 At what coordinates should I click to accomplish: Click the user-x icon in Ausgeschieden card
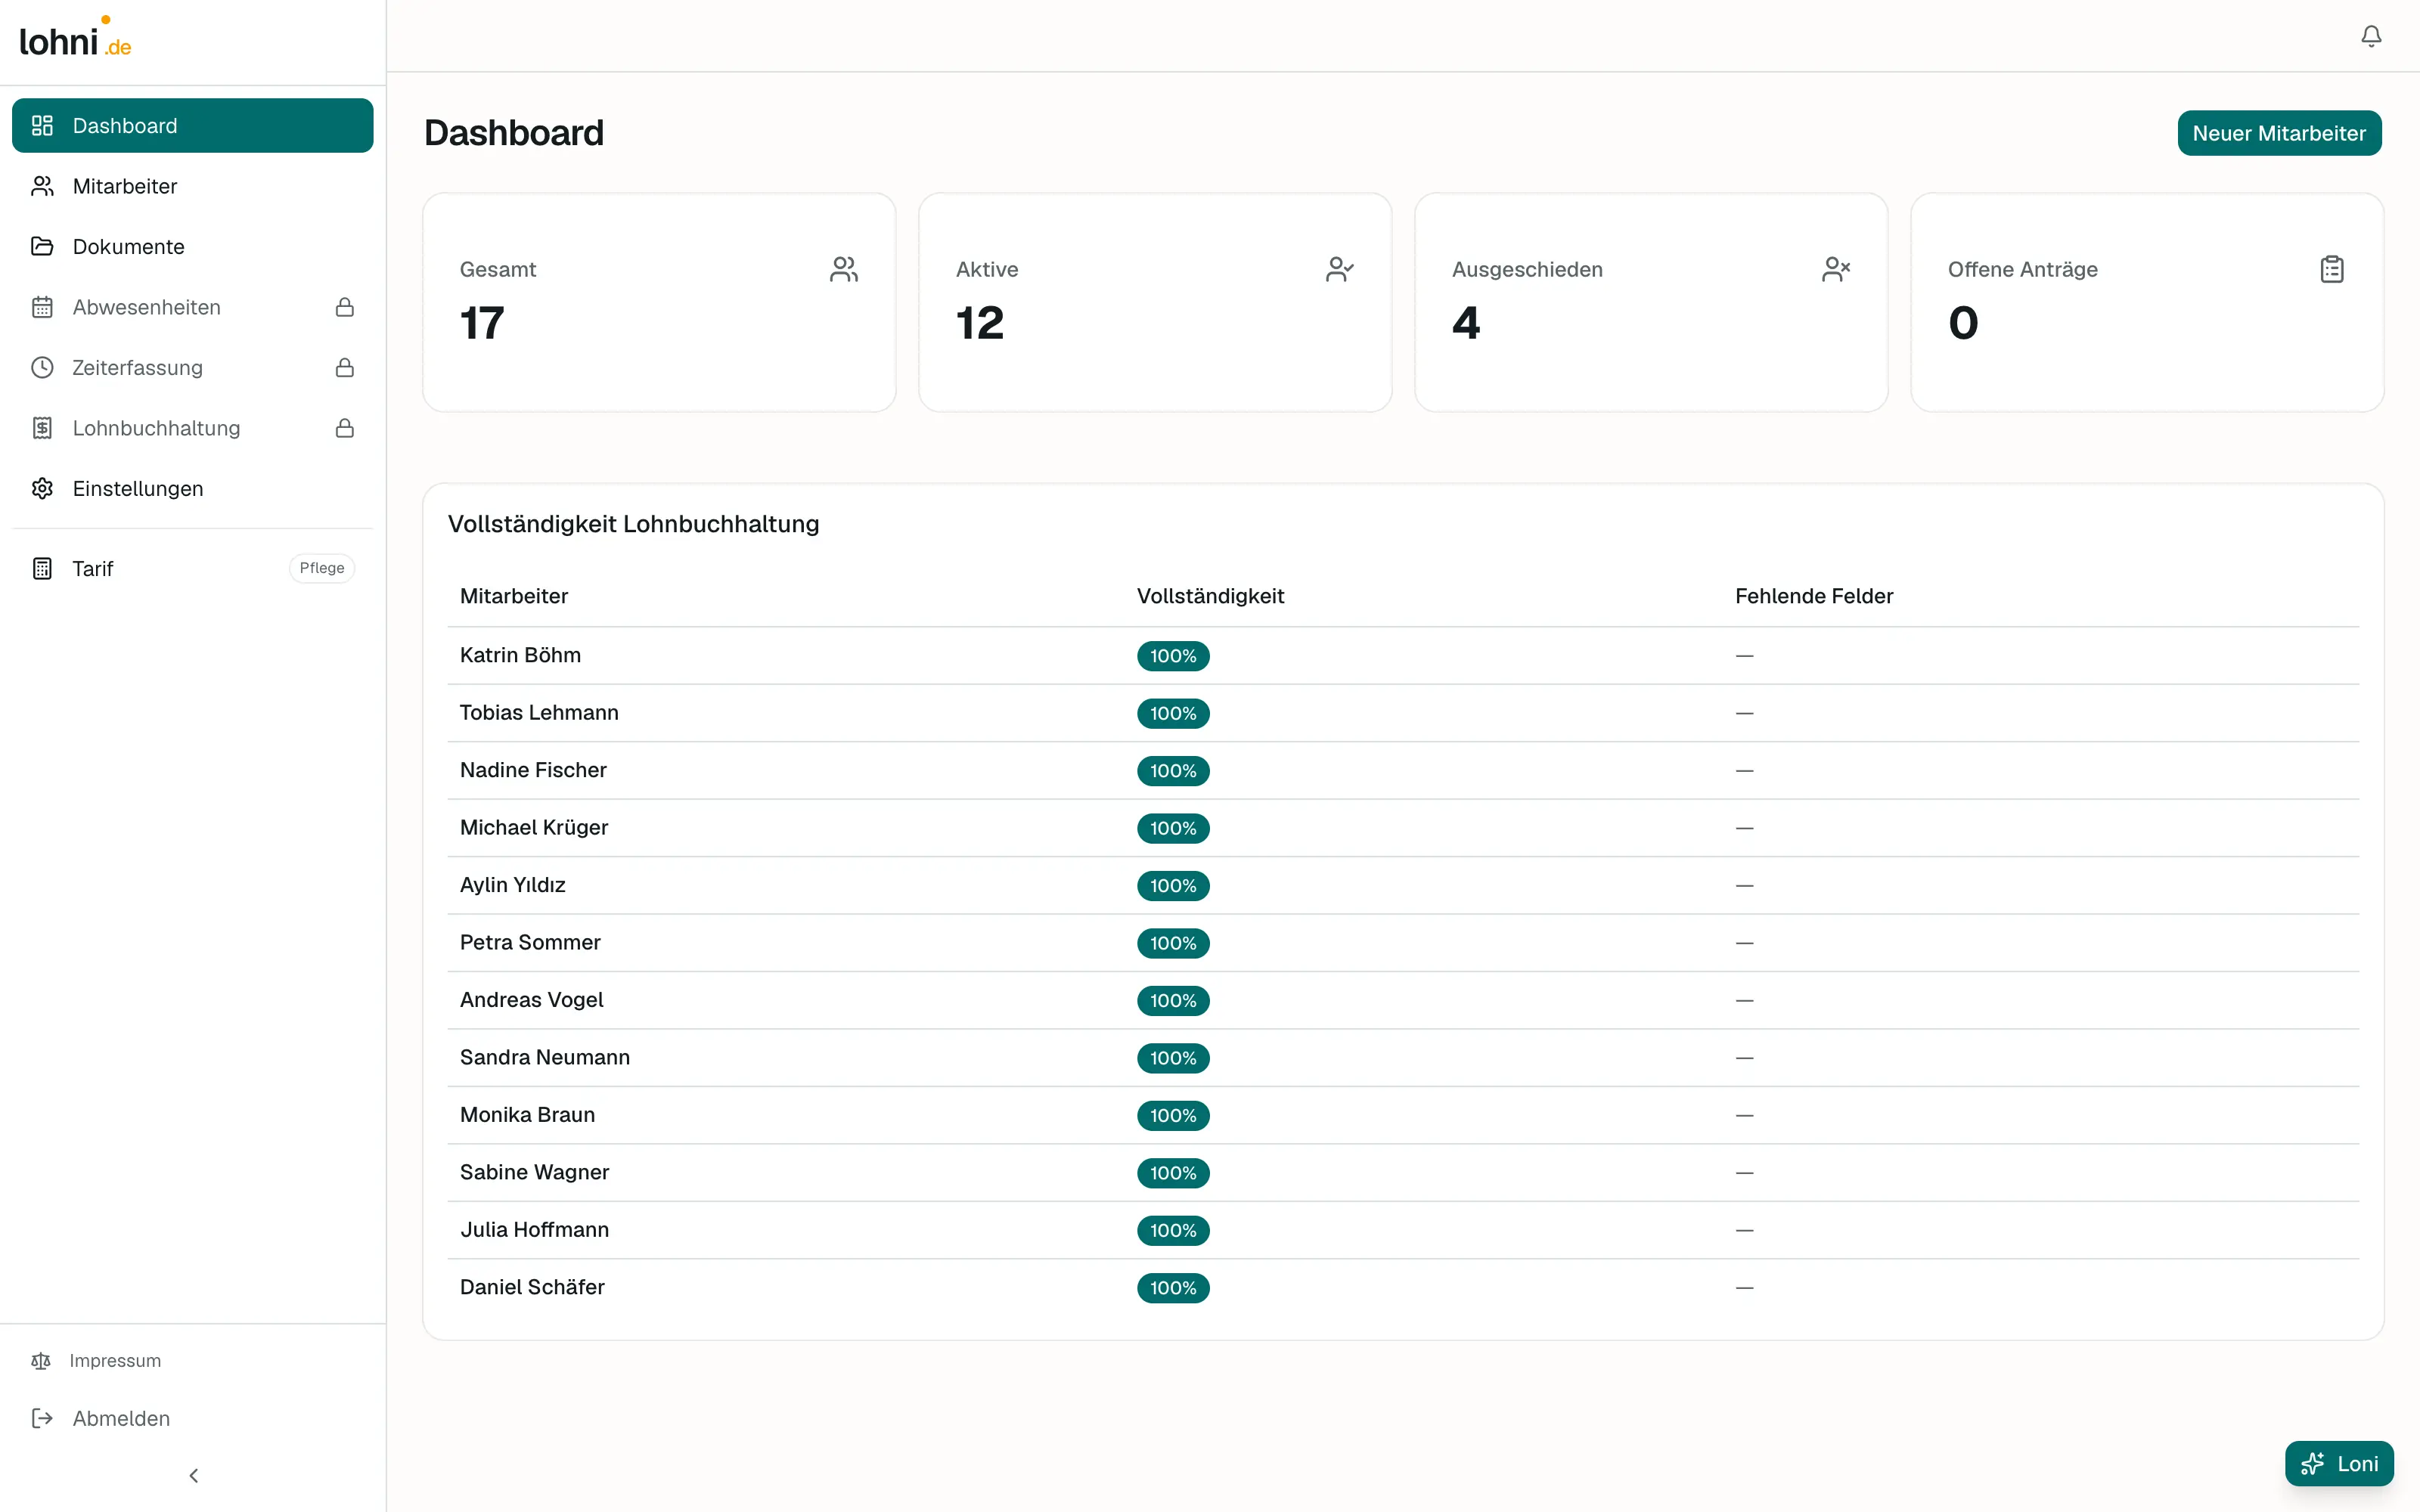click(x=1835, y=269)
